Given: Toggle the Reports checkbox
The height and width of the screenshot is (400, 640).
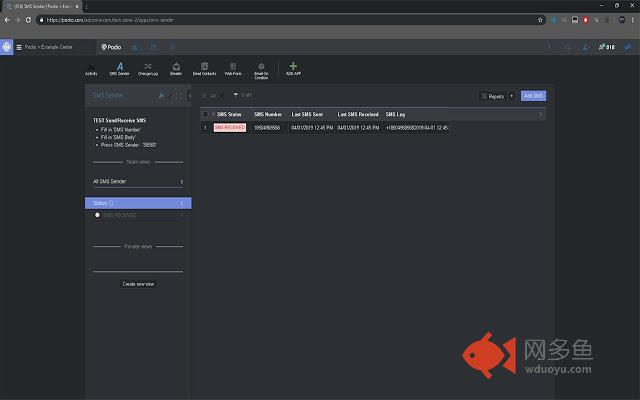Looking at the screenshot, I should click(x=485, y=96).
